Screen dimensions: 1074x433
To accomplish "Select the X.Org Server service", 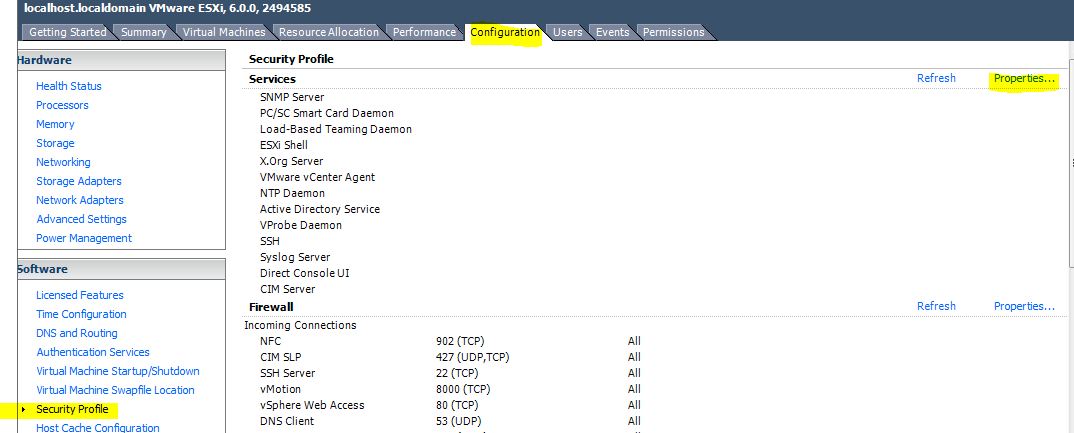I will click(x=291, y=161).
